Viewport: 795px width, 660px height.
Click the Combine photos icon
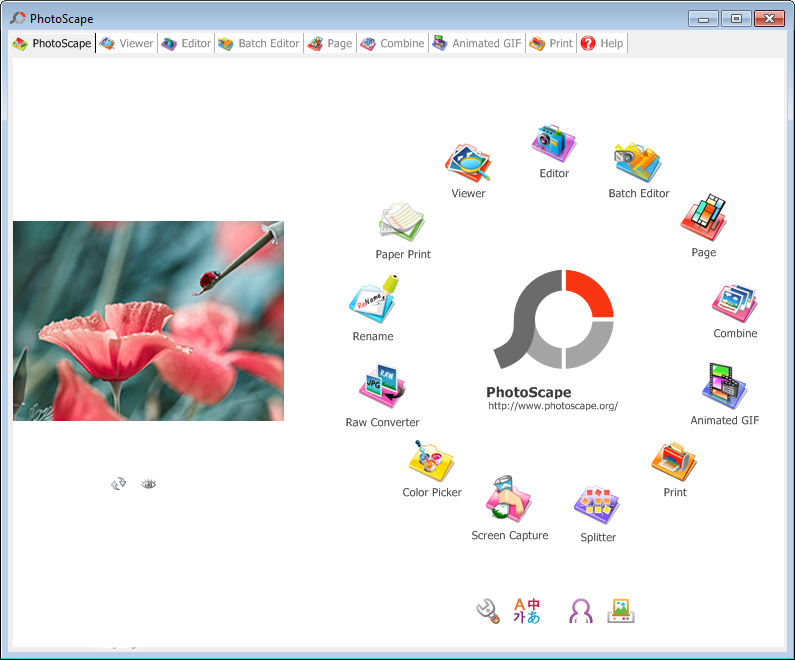pyautogui.click(x=735, y=303)
